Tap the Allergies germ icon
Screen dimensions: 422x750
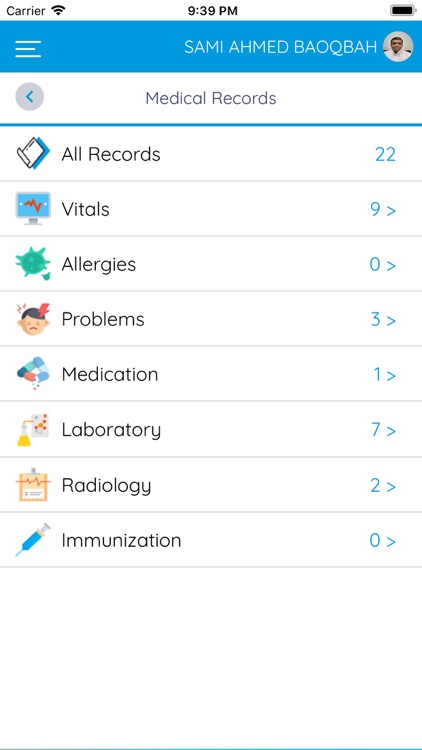(x=33, y=264)
